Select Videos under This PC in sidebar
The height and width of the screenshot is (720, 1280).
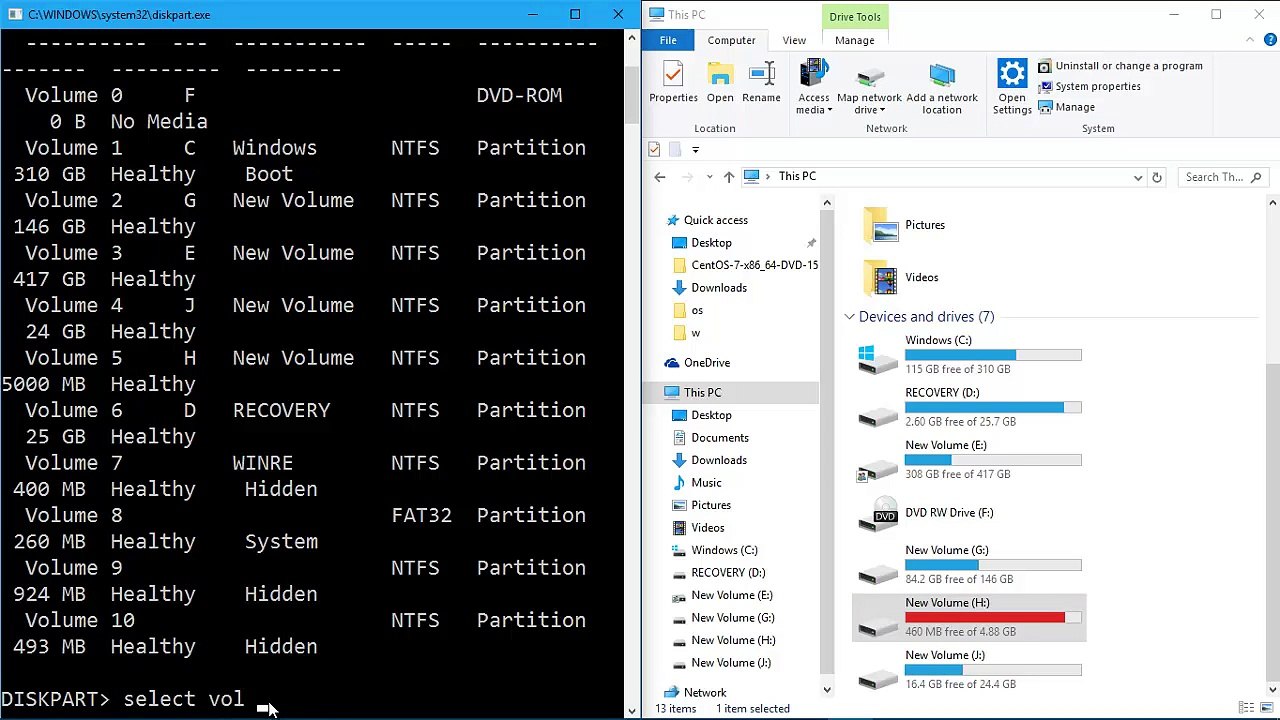708,528
